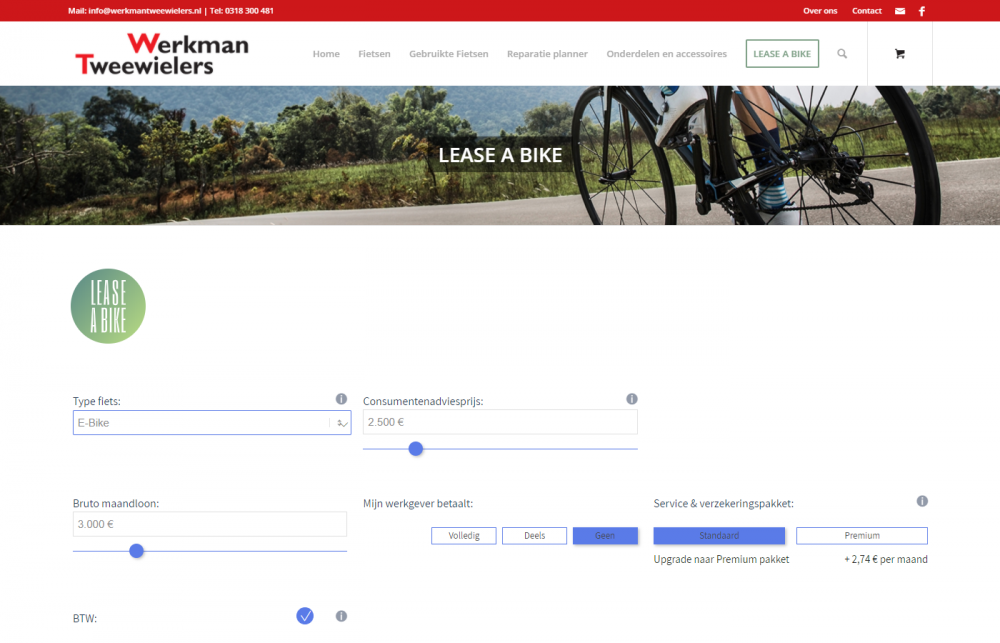Image resolution: width=1000 pixels, height=643 pixels.
Task: Click the LEASE A BIKE nav button
Action: (x=782, y=54)
